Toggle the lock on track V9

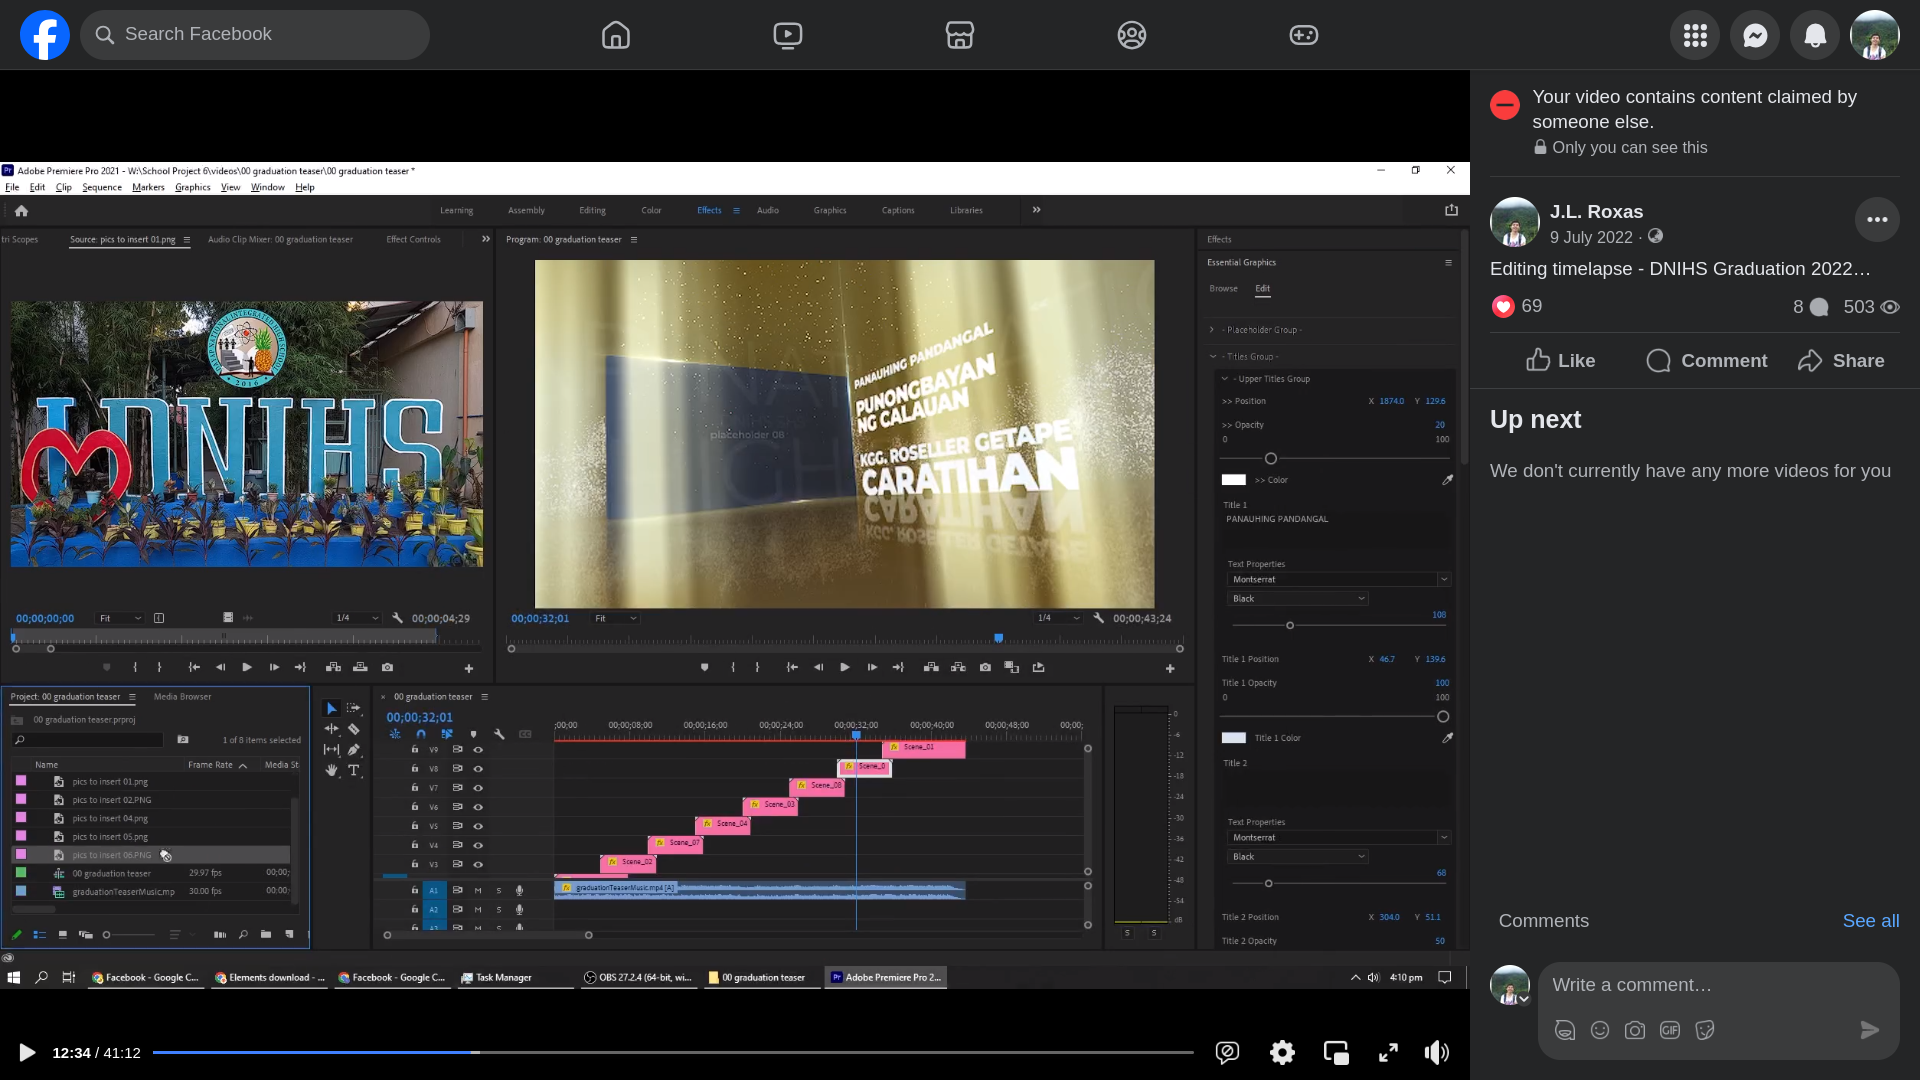pos(415,749)
